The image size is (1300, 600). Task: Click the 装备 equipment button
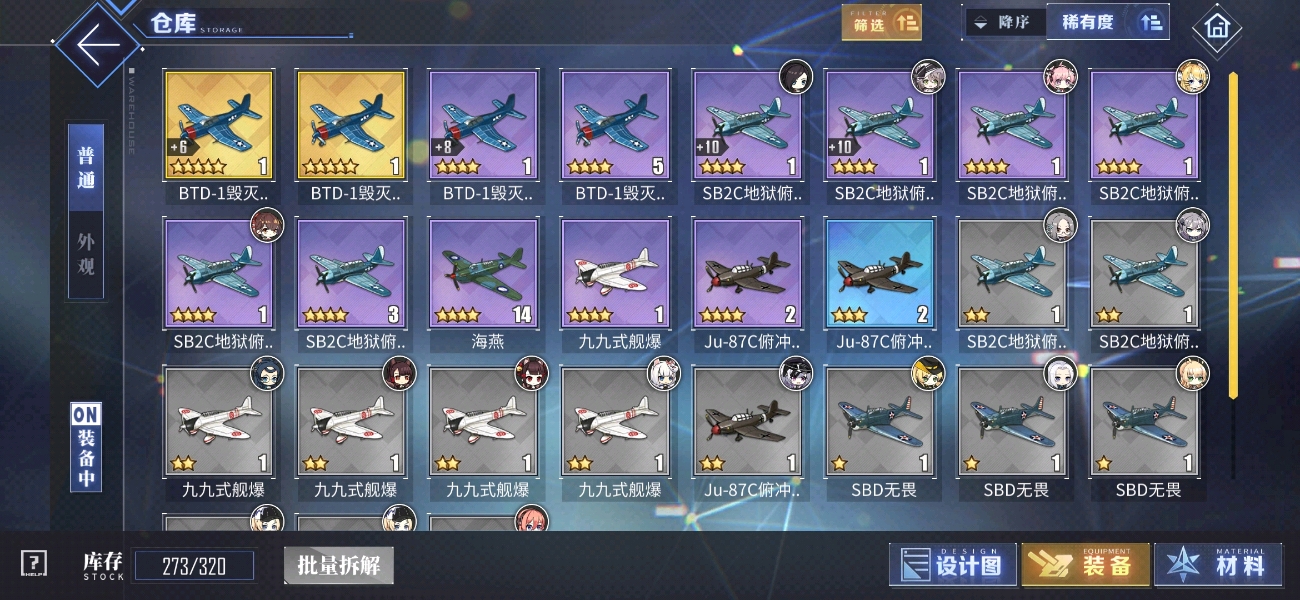(1085, 565)
